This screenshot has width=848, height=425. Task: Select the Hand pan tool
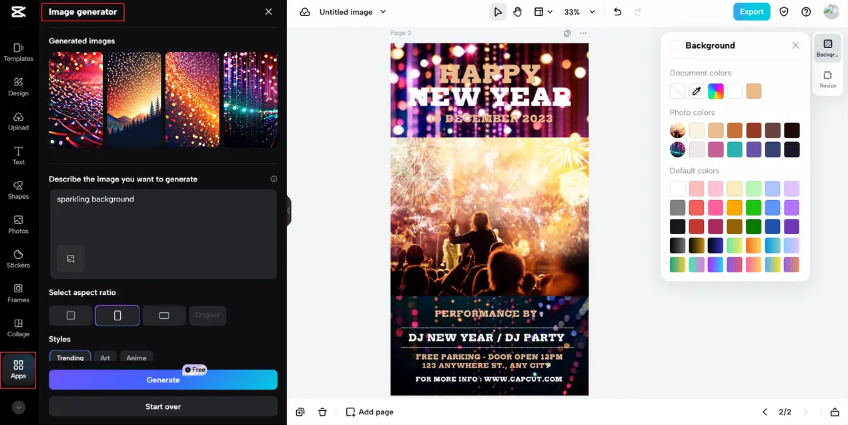pos(518,12)
